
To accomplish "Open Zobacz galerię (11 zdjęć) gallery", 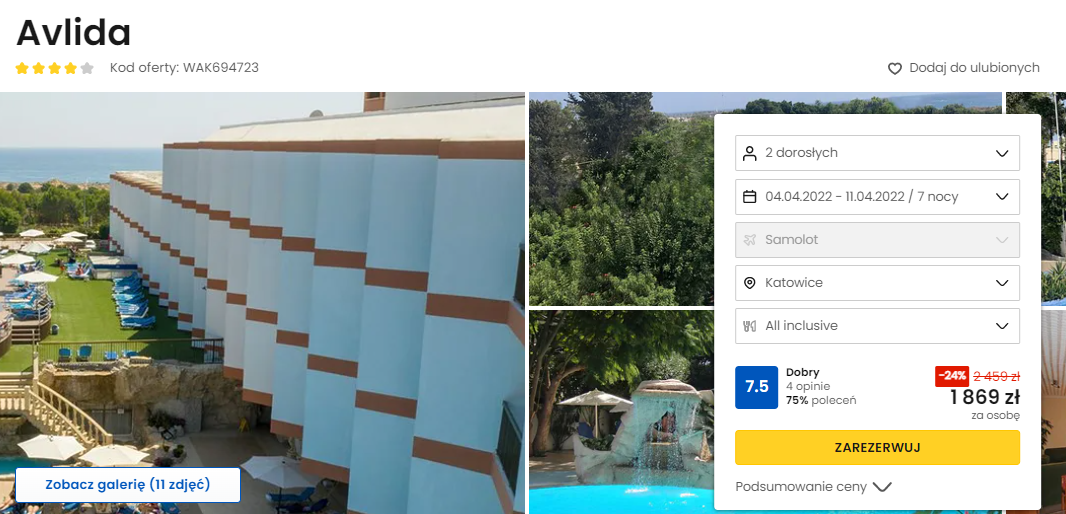I will 128,485.
